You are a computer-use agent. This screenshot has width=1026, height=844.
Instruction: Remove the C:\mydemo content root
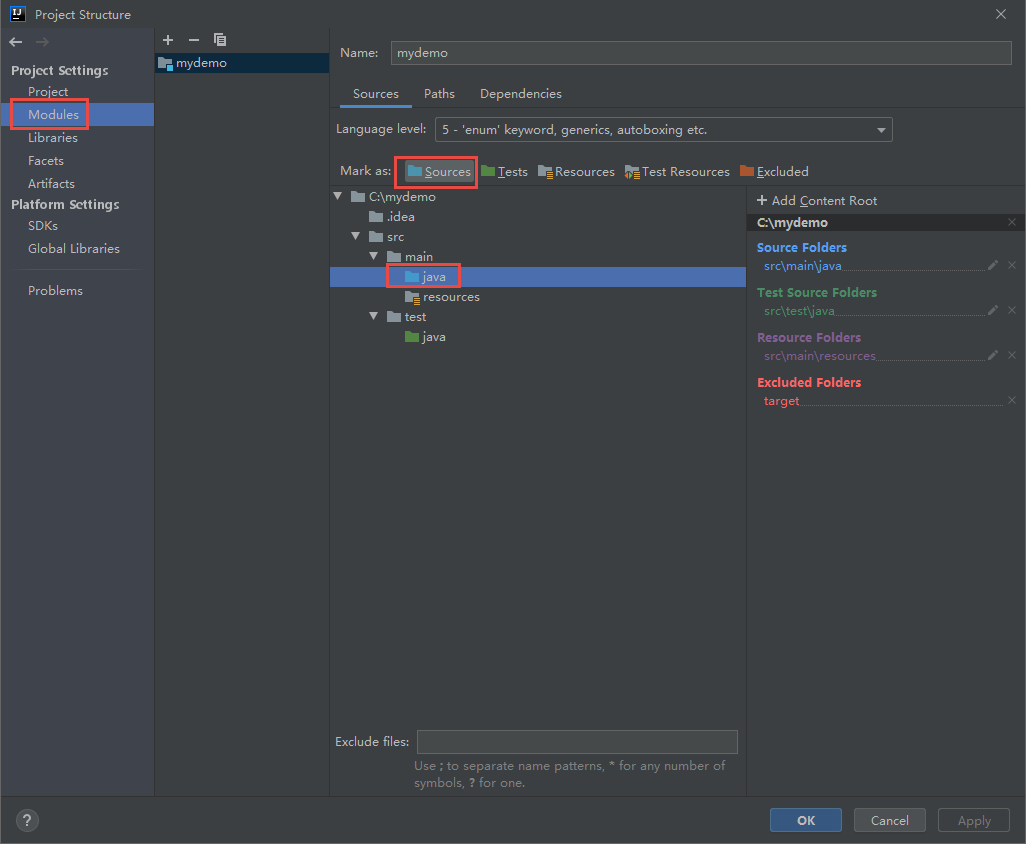click(x=1011, y=223)
